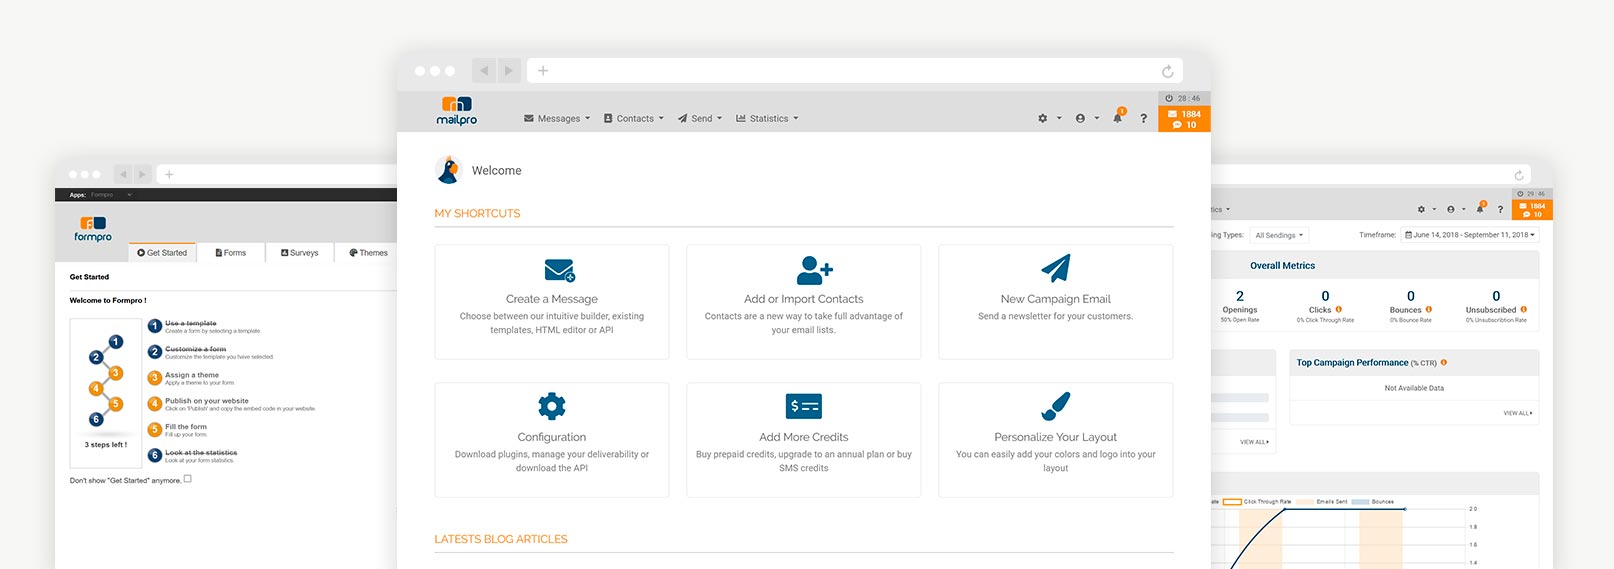Open the Timeframe date range dropdown
1614x569 pixels.
[1470, 235]
